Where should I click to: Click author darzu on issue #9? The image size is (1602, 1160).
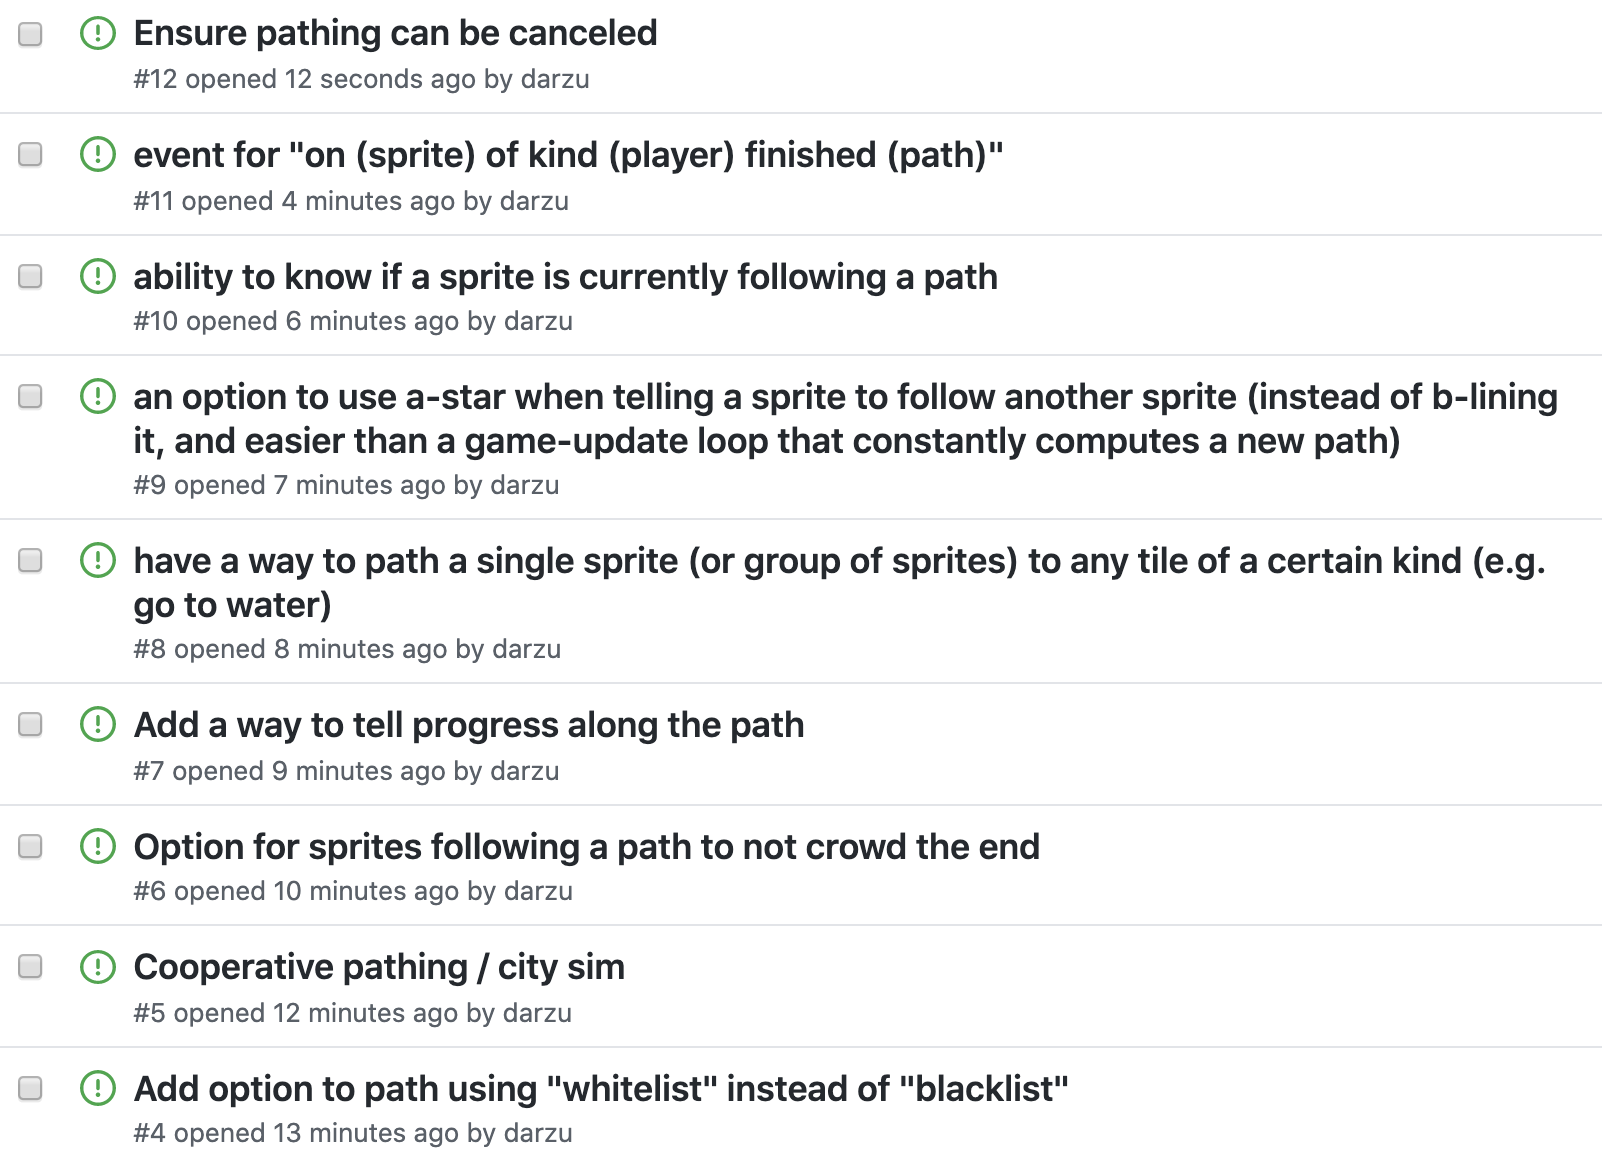point(525,485)
